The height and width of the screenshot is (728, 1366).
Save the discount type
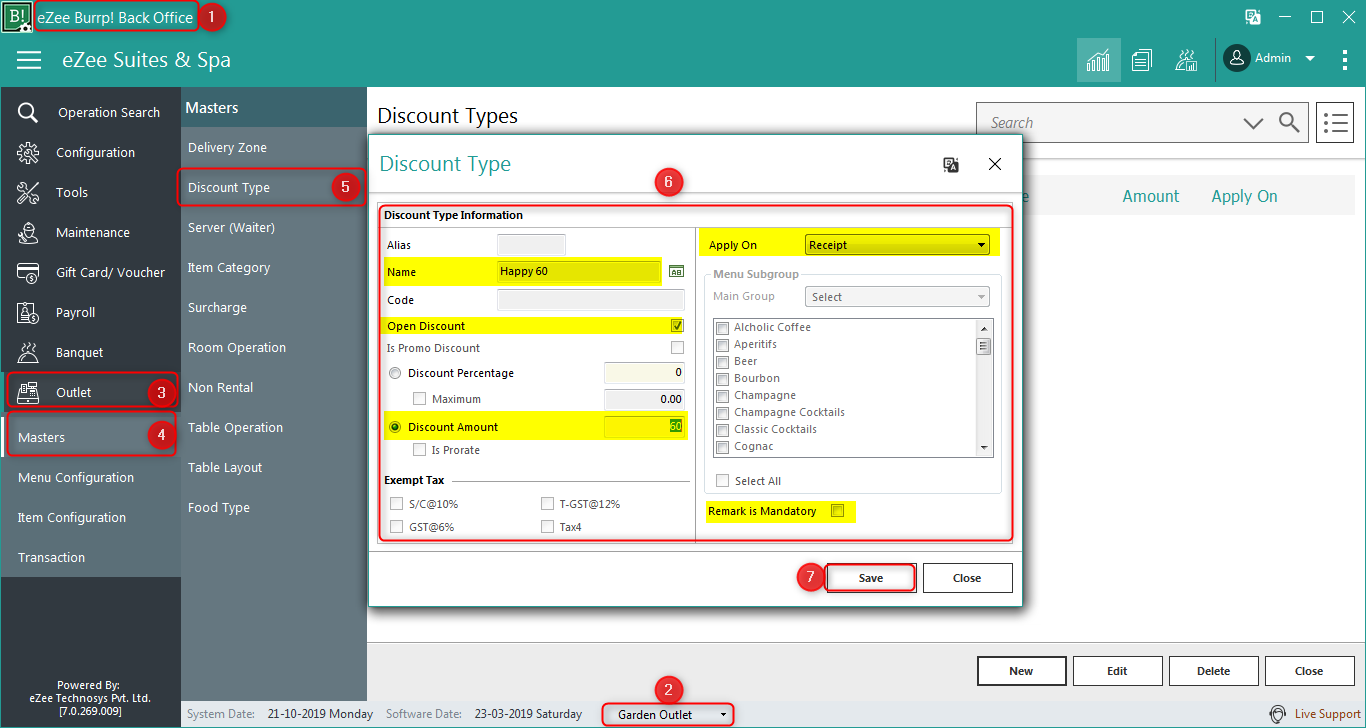coord(871,578)
